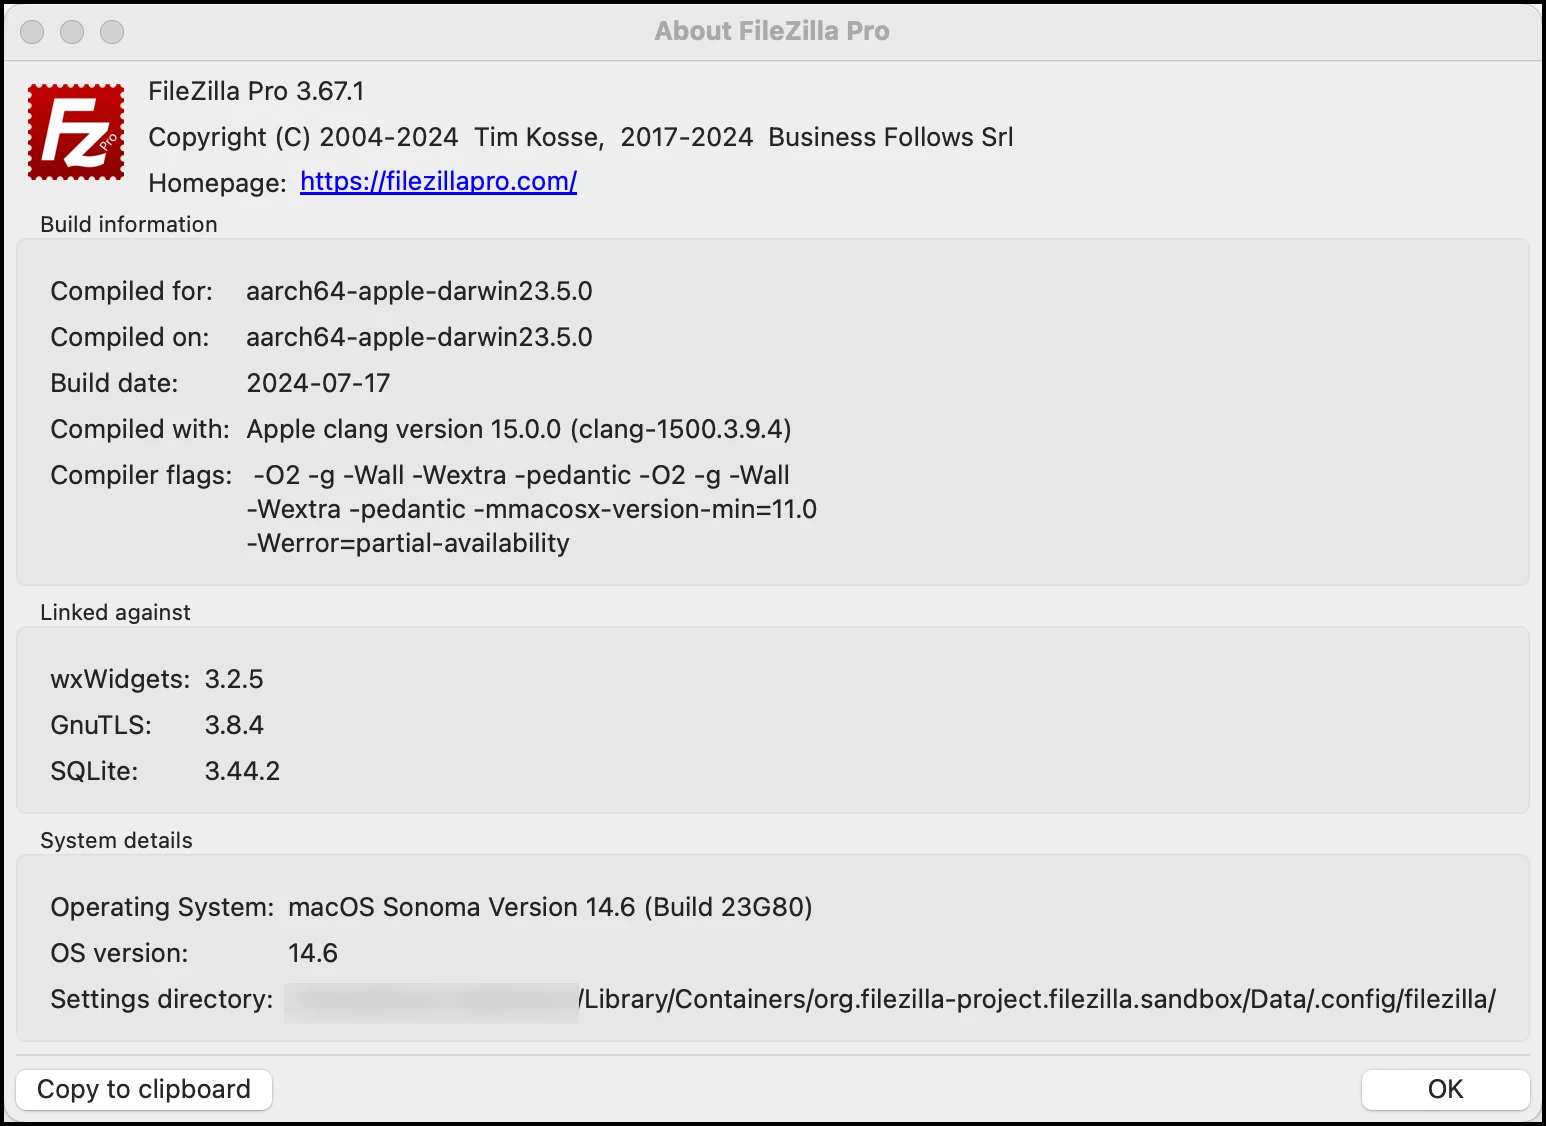This screenshot has height=1126, width=1546.
Task: Click the GnuTLS version 3.8.4
Action: click(x=234, y=725)
